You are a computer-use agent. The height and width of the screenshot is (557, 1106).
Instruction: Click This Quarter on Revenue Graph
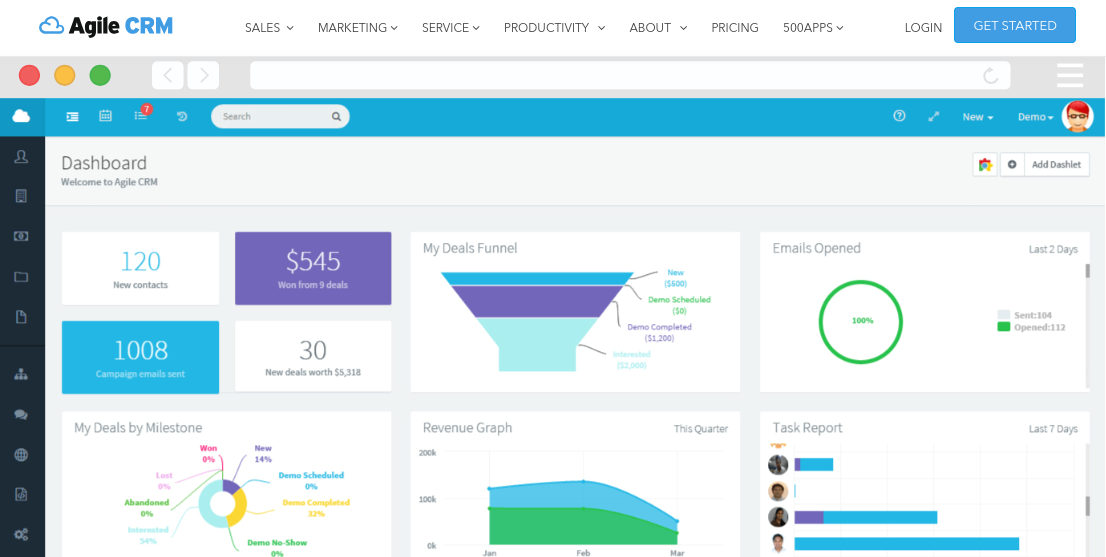click(x=700, y=429)
